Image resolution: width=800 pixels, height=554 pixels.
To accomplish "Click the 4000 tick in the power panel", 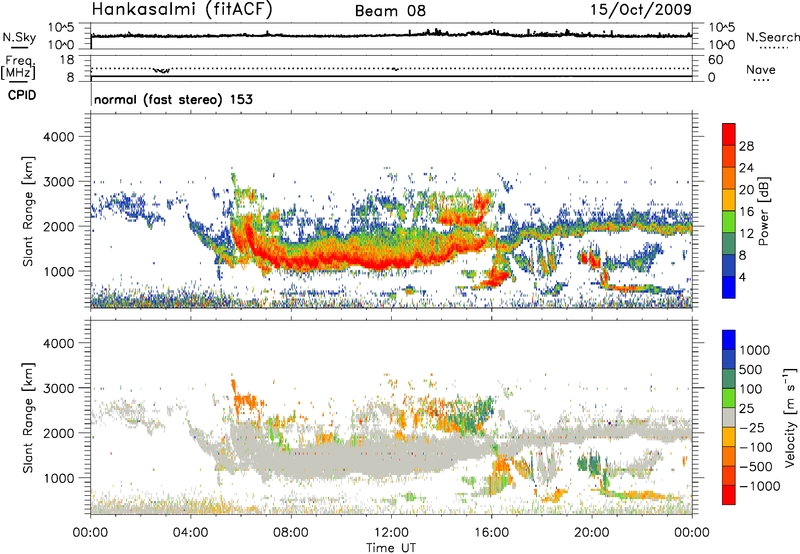I will click(58, 137).
